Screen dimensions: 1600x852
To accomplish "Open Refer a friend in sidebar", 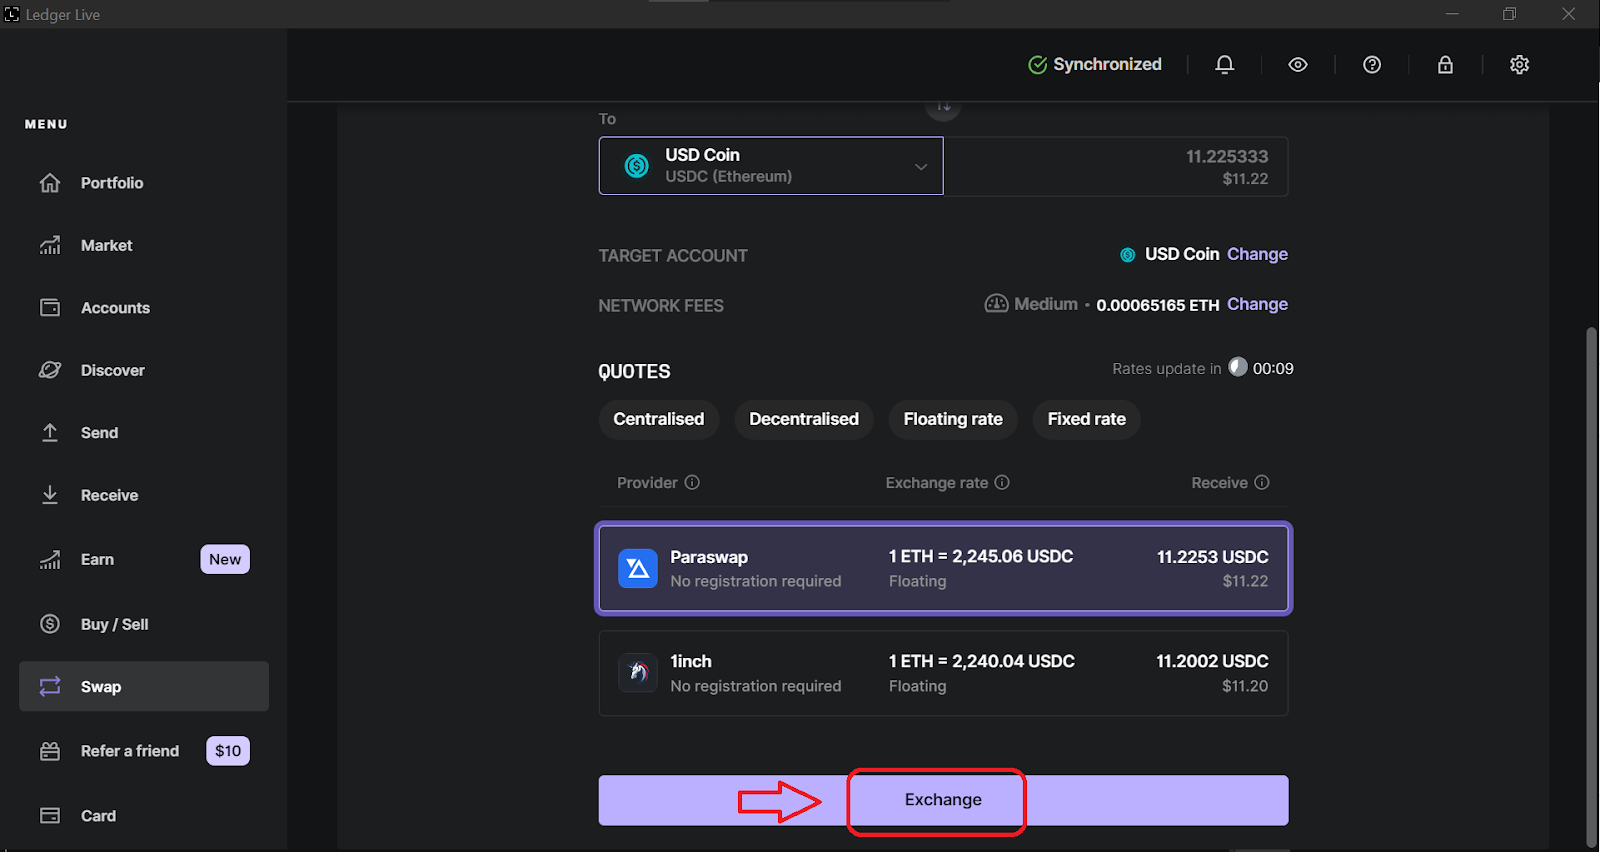I will click(144, 751).
